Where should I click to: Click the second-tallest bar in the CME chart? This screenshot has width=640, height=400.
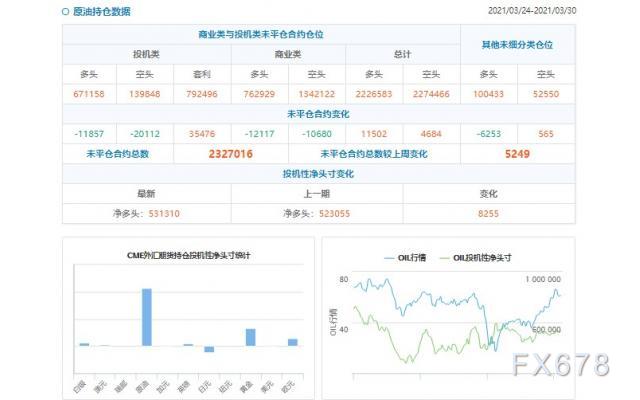[251, 337]
